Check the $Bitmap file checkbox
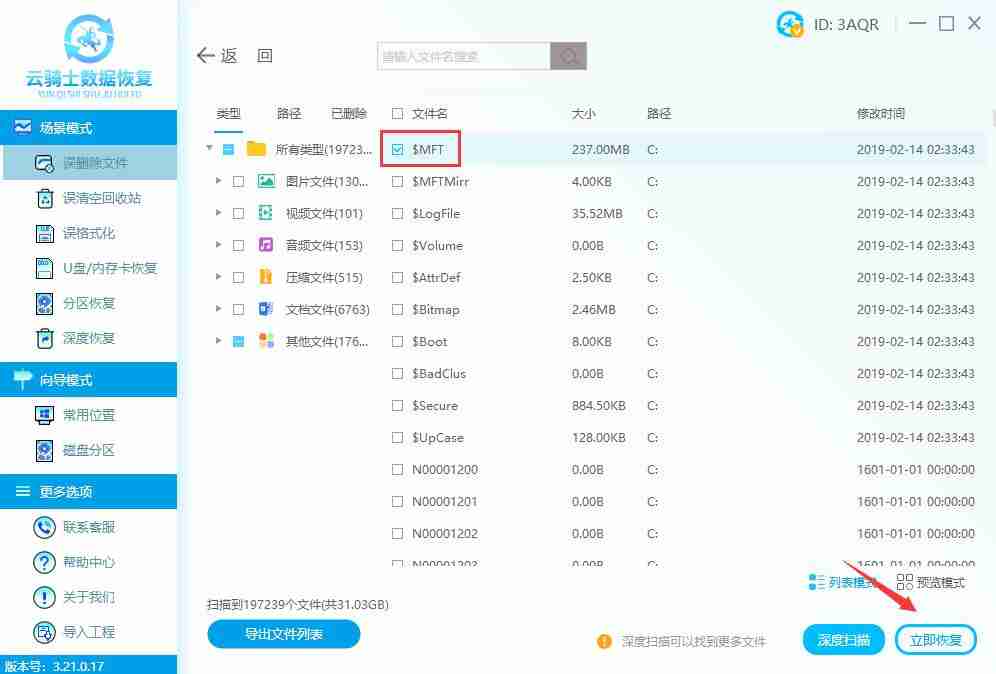 point(398,309)
